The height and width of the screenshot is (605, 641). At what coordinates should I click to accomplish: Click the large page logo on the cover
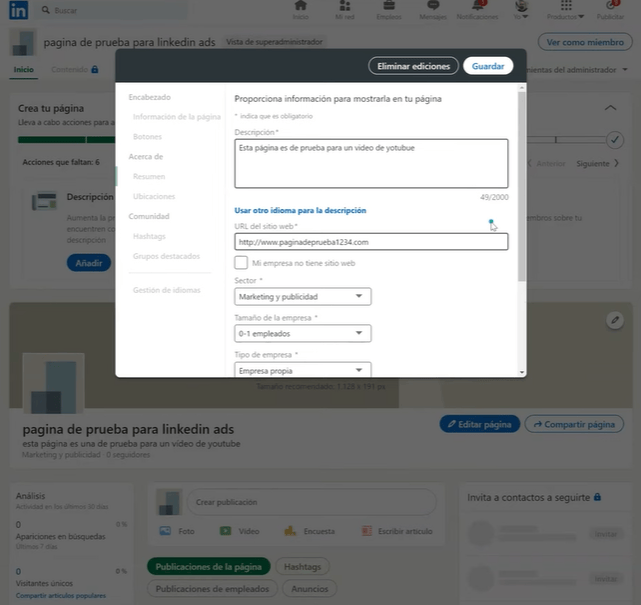coord(54,383)
